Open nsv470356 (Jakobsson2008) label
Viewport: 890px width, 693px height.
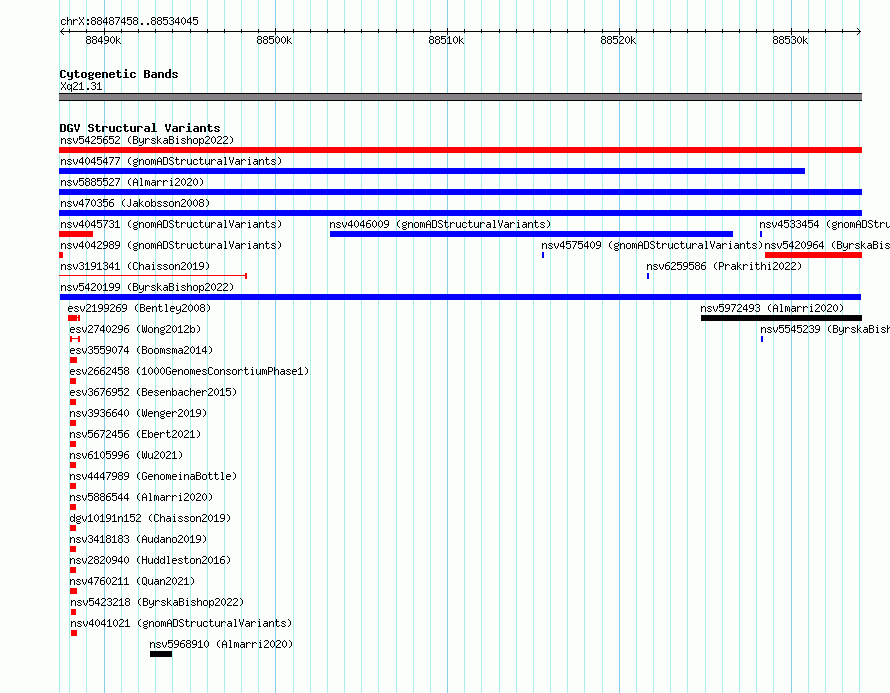click(x=135, y=203)
